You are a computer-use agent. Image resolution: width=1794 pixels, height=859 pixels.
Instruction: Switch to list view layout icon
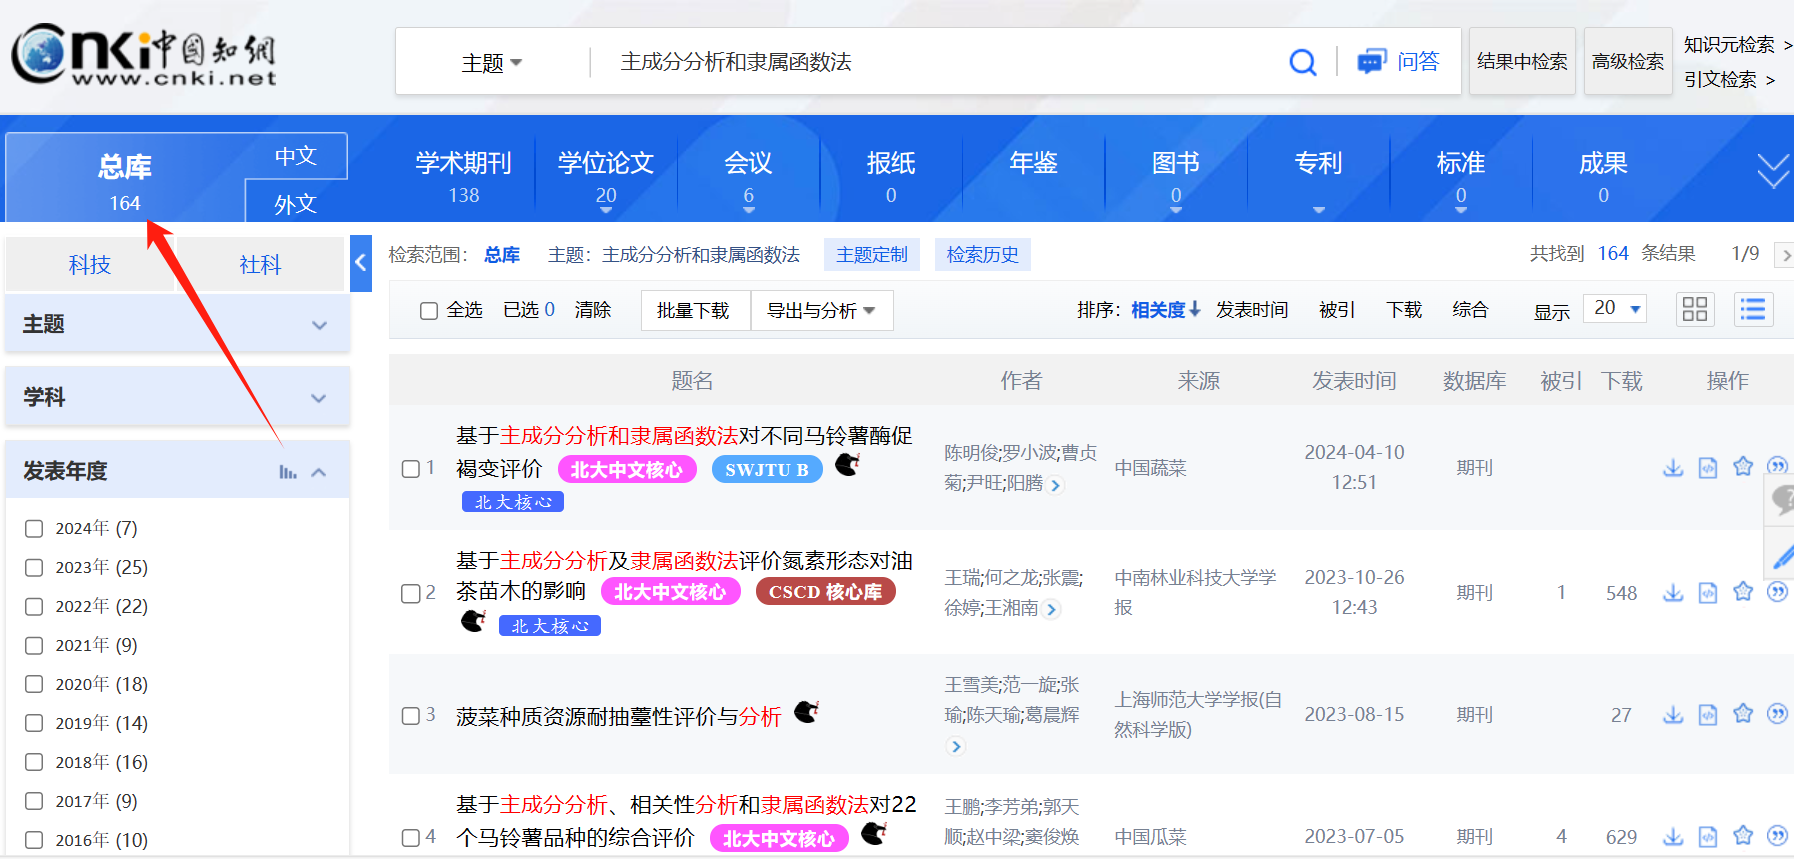click(1752, 309)
